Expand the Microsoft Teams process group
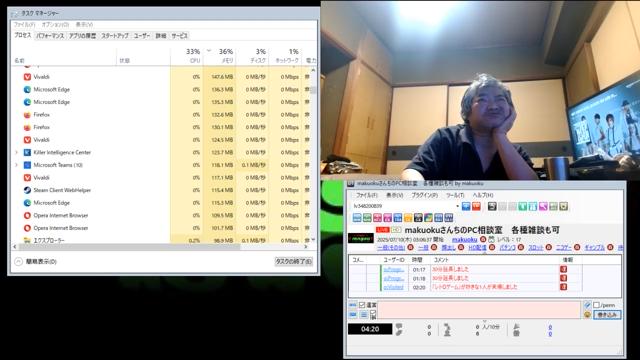 pos(16,165)
